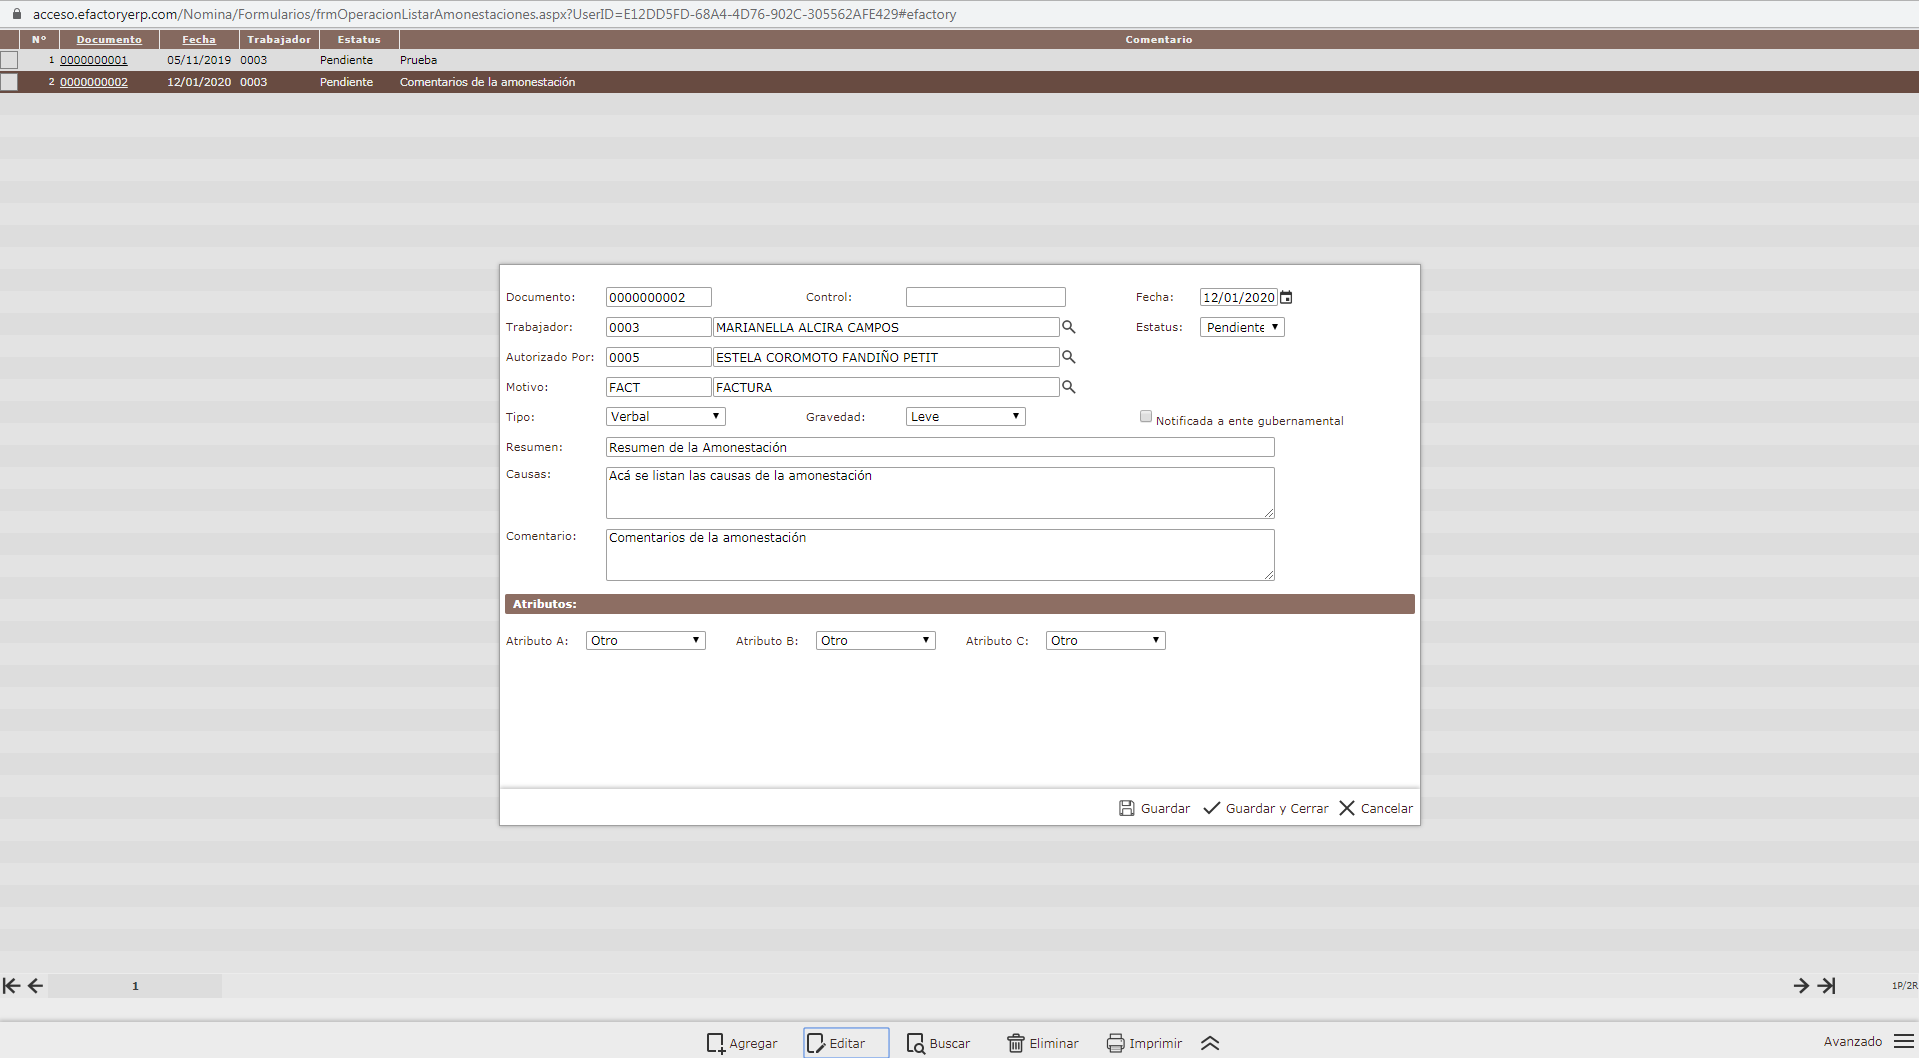This screenshot has height=1058, width=1919.
Task: Click Autorizado Por code field 0005
Action: point(659,357)
